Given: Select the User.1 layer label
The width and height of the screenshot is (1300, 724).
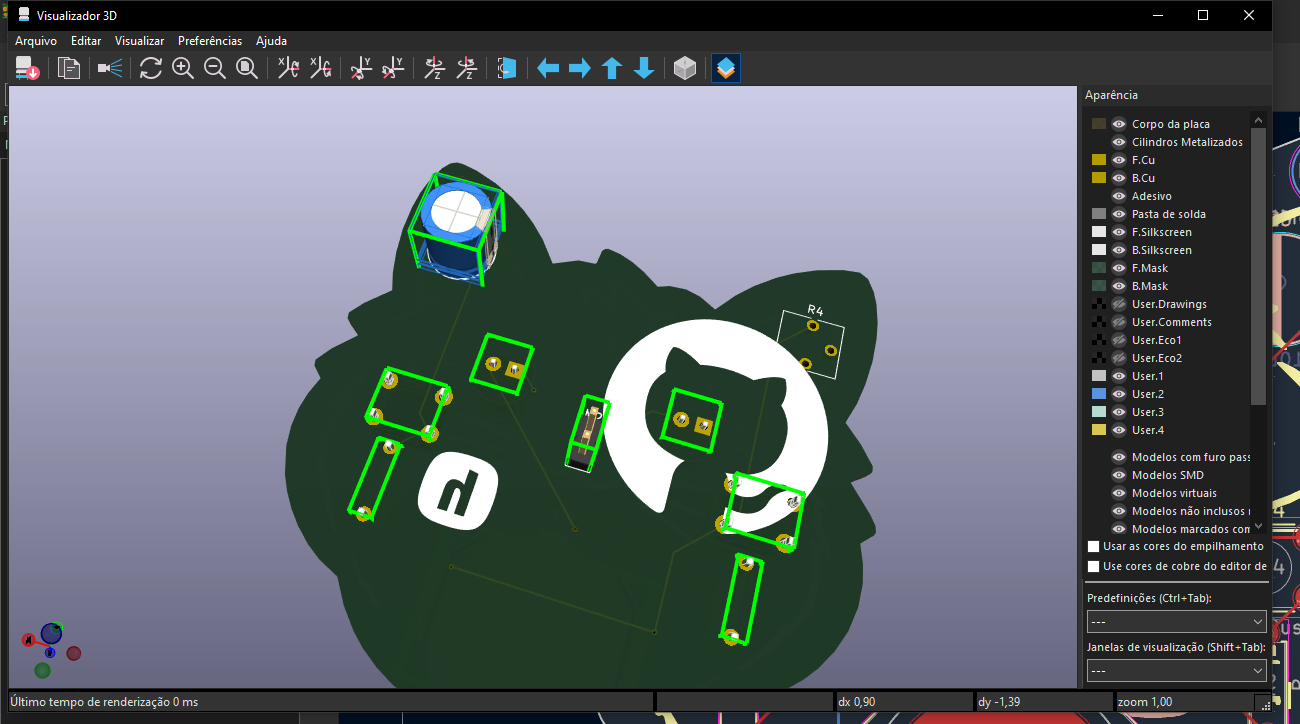Looking at the screenshot, I should [x=1148, y=376].
